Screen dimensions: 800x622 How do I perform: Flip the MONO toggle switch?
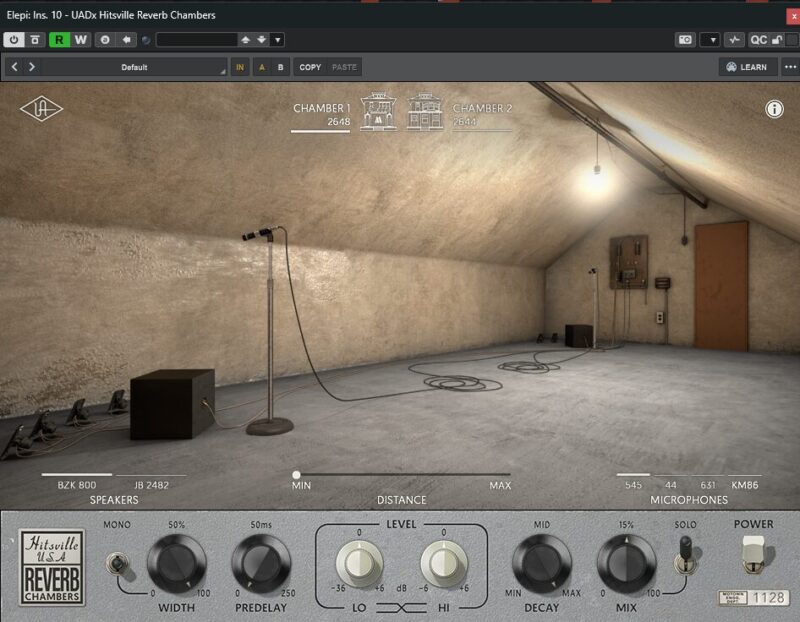coord(118,565)
